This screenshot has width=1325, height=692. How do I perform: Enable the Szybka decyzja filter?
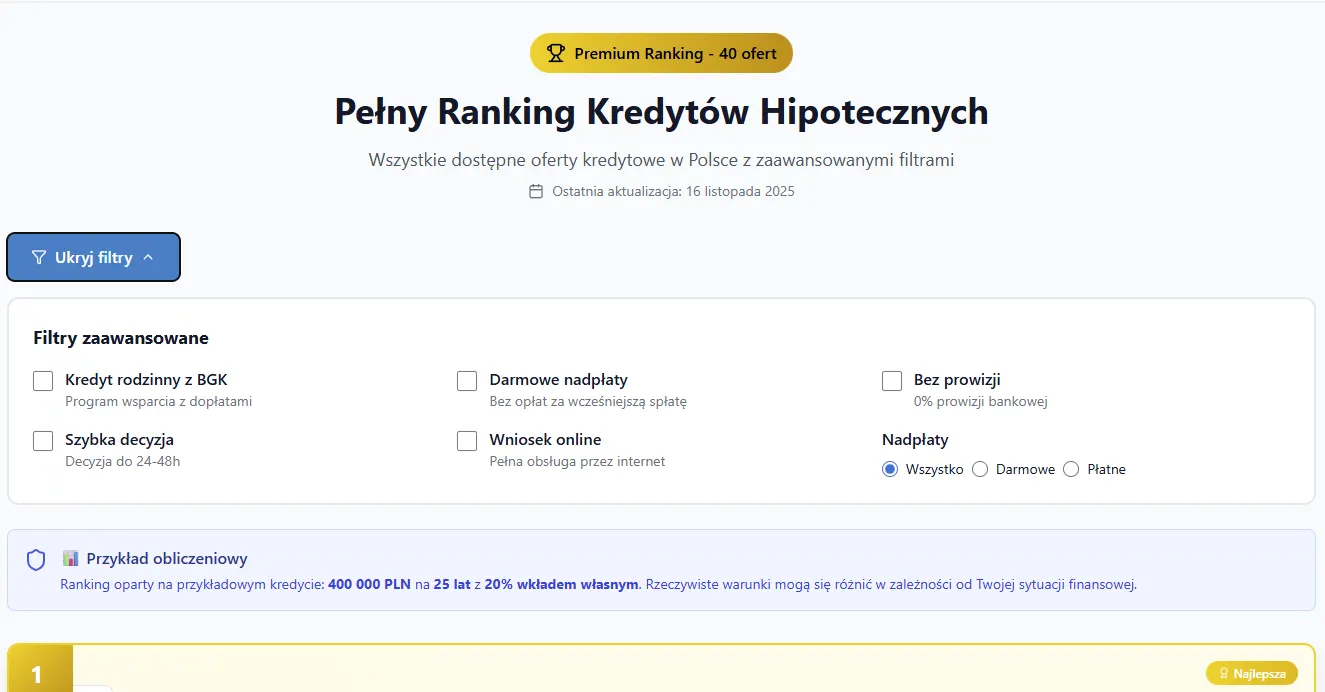tap(42, 440)
